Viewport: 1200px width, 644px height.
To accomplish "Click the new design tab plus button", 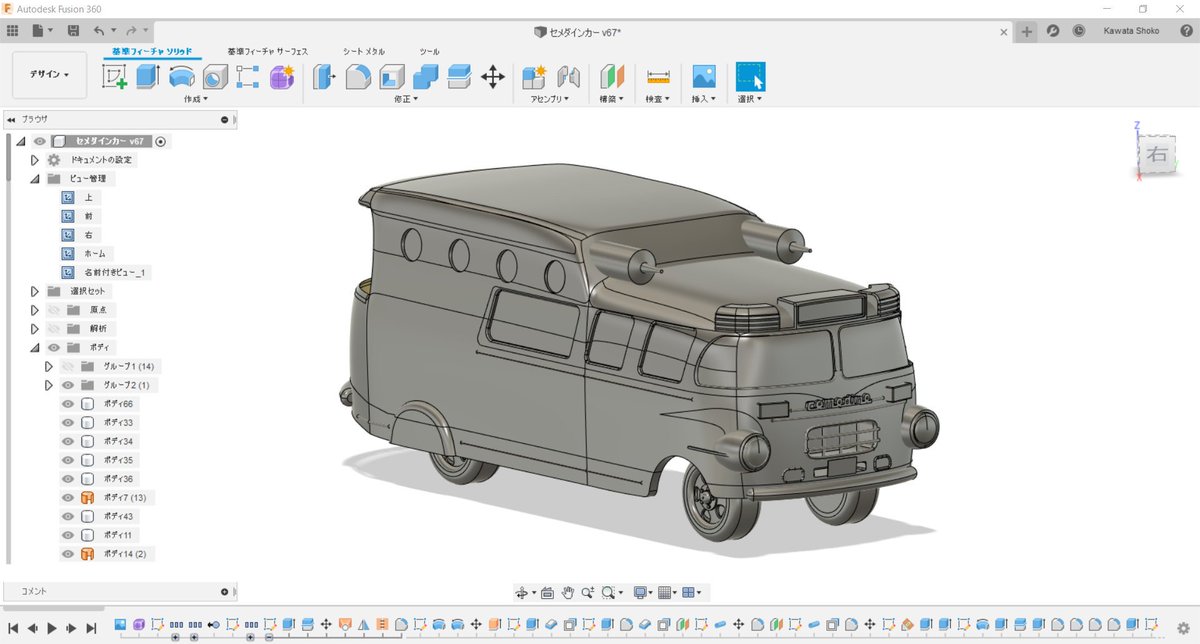I will (1027, 31).
